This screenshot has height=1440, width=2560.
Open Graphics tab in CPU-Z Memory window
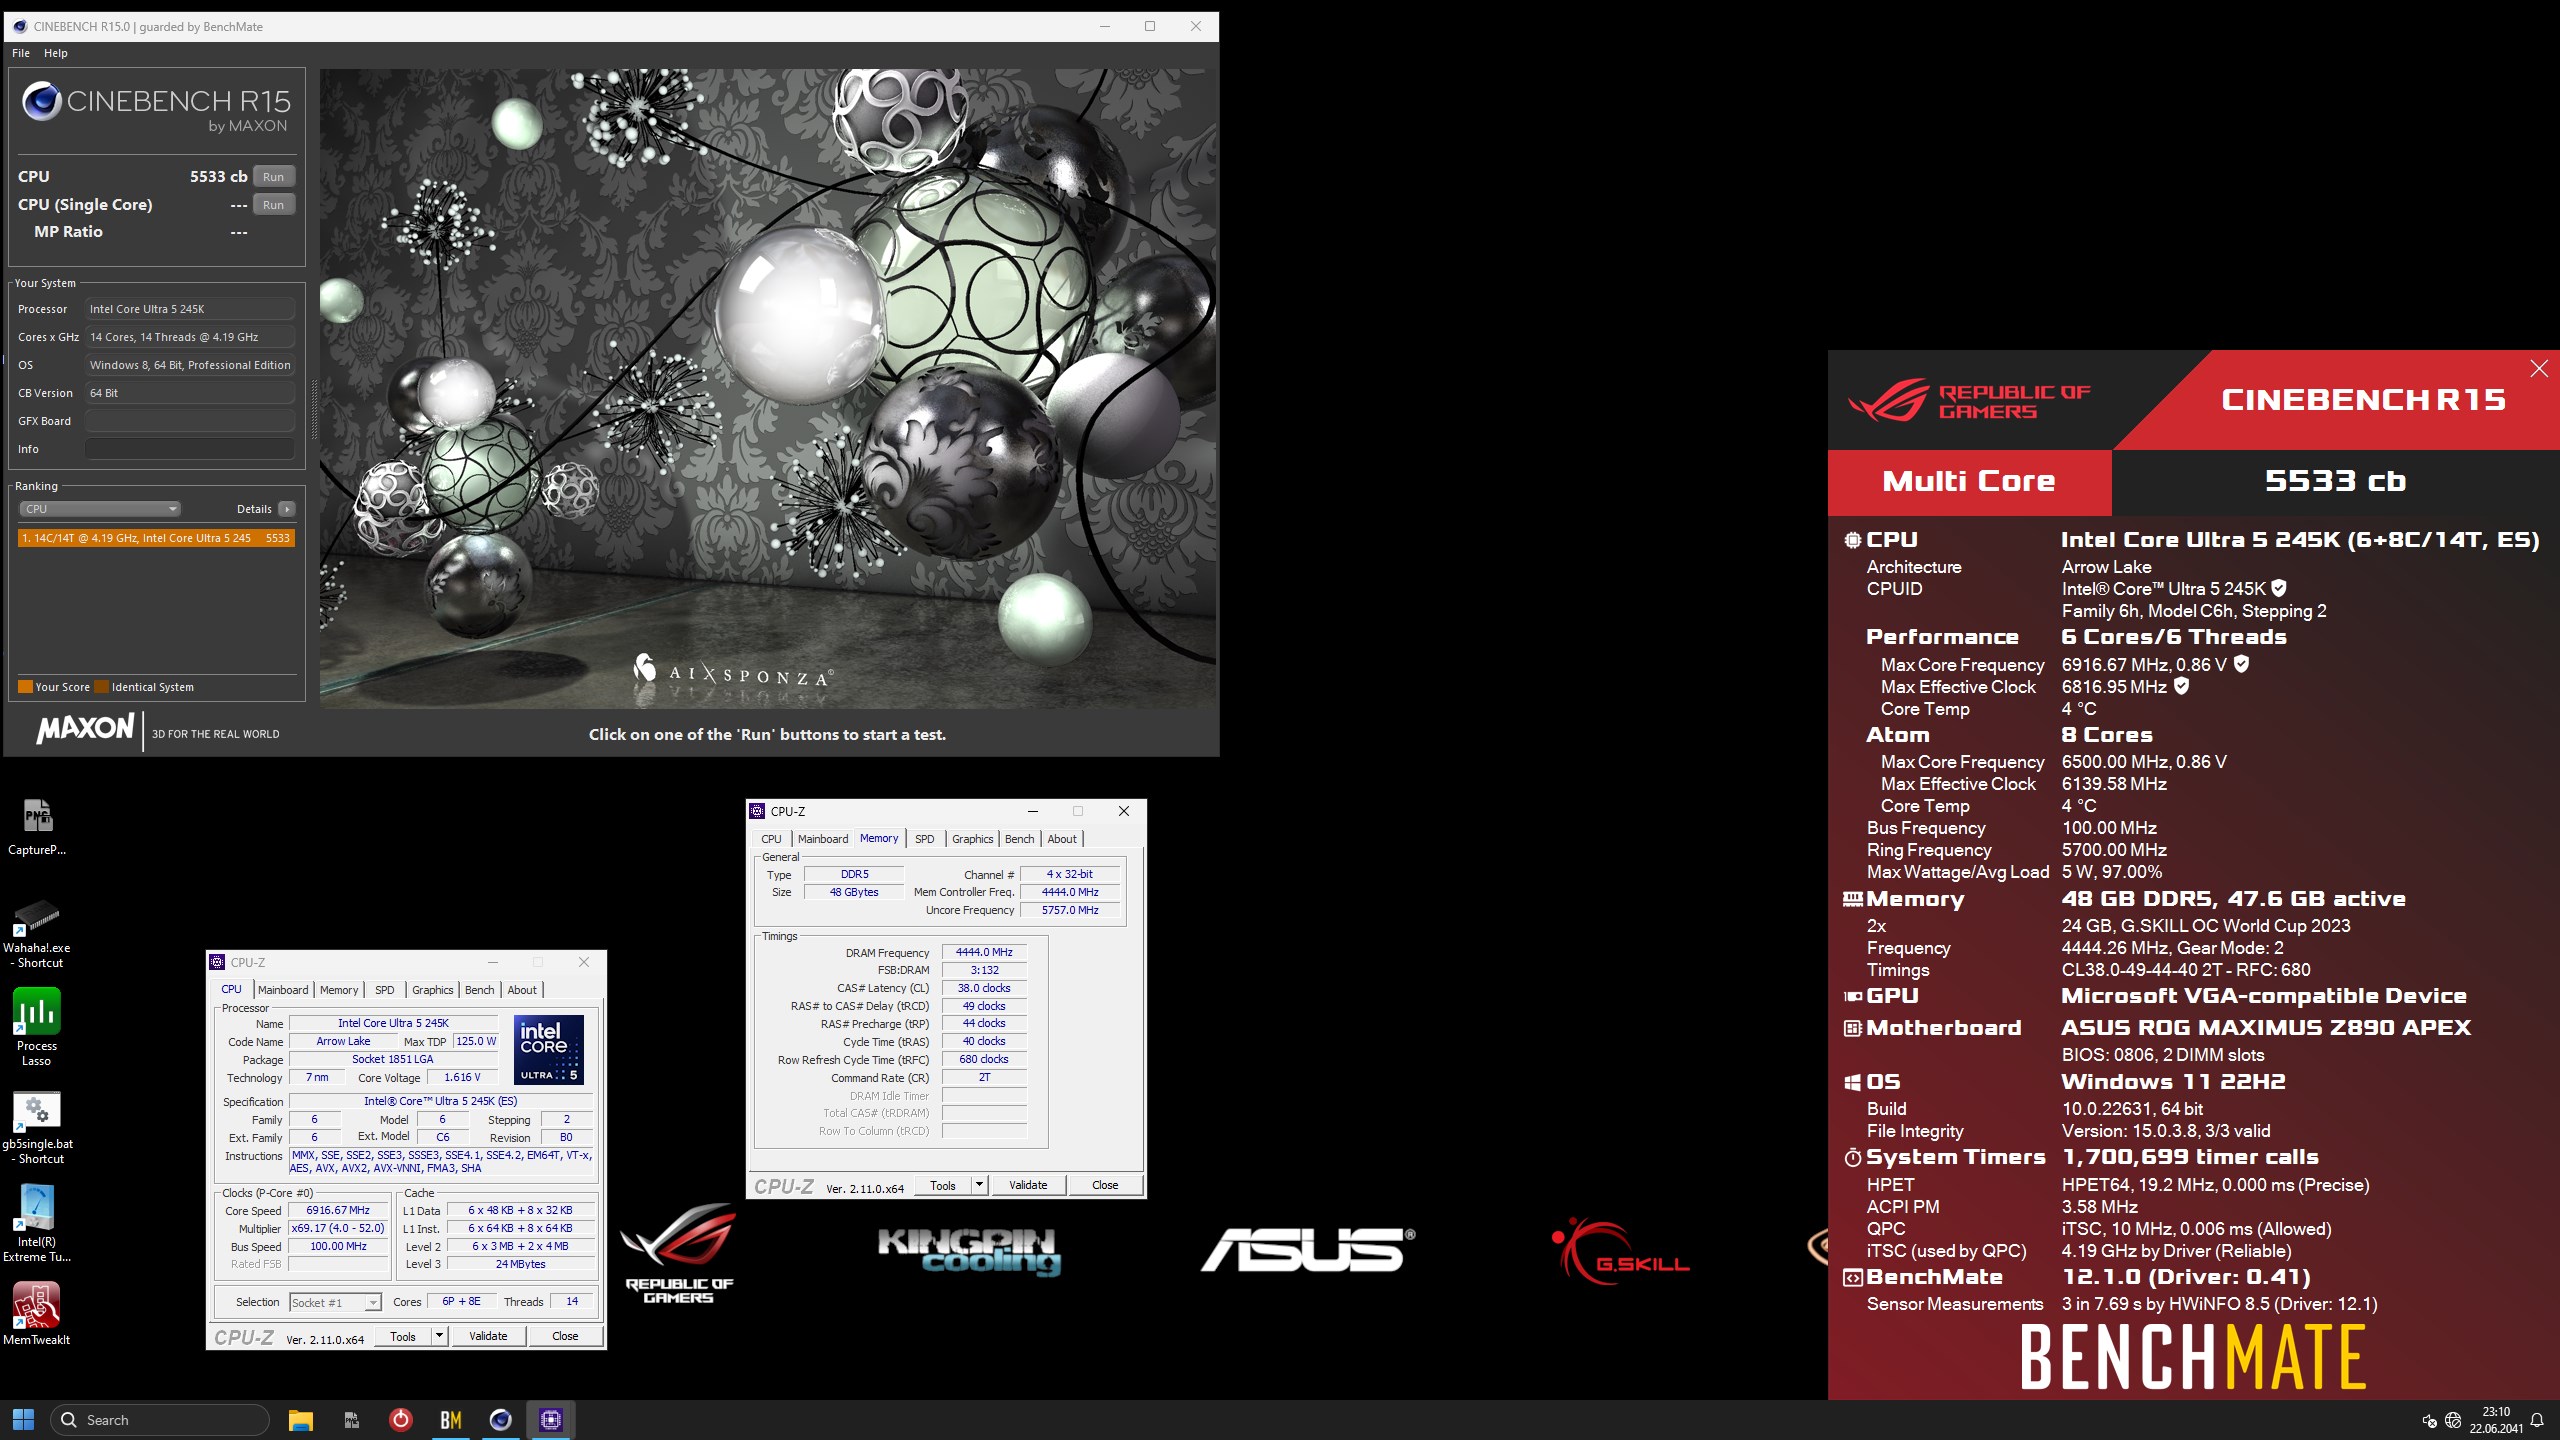pyautogui.click(x=972, y=839)
